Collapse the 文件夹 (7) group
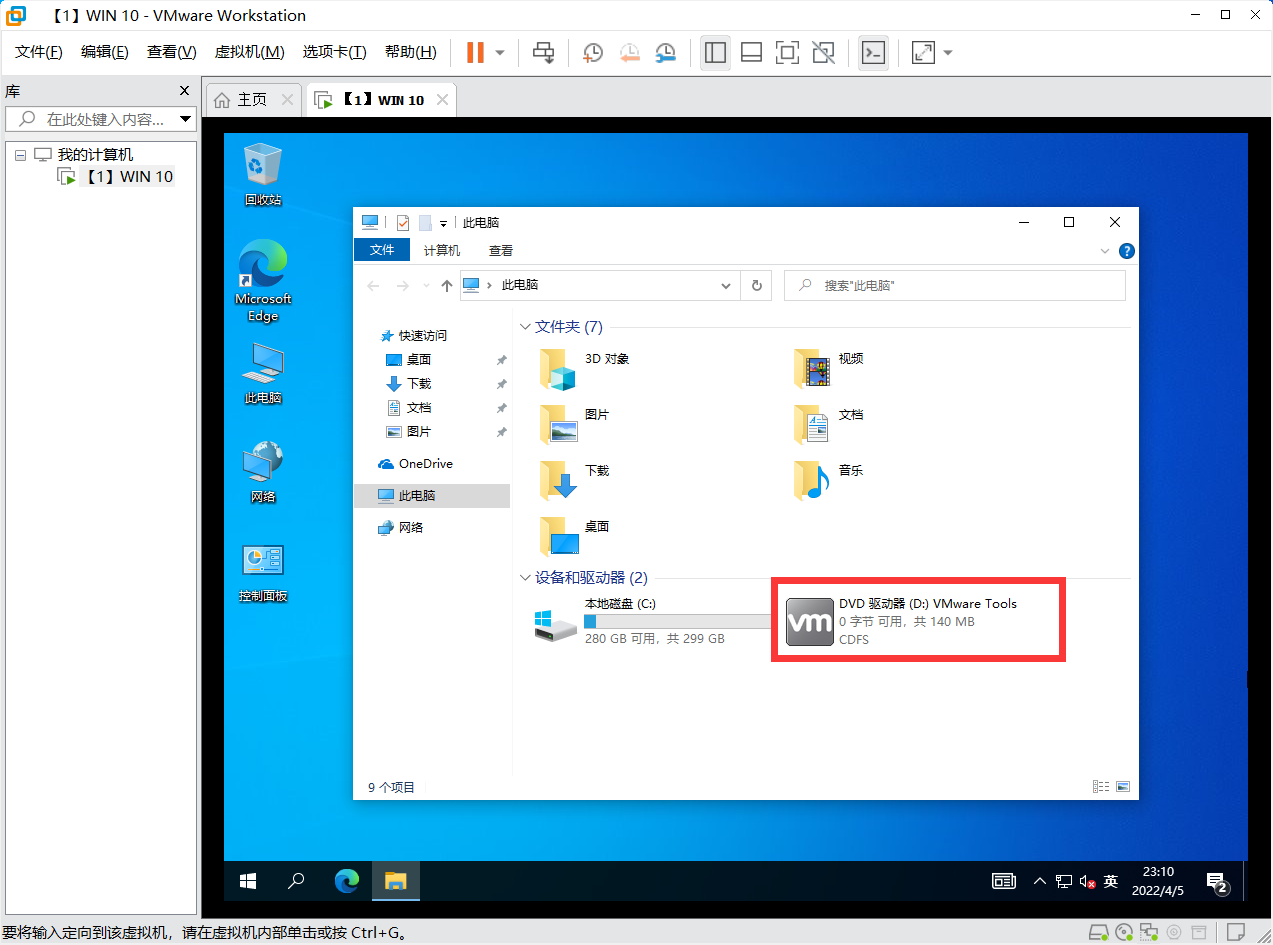The width and height of the screenshot is (1273, 945). click(x=525, y=327)
